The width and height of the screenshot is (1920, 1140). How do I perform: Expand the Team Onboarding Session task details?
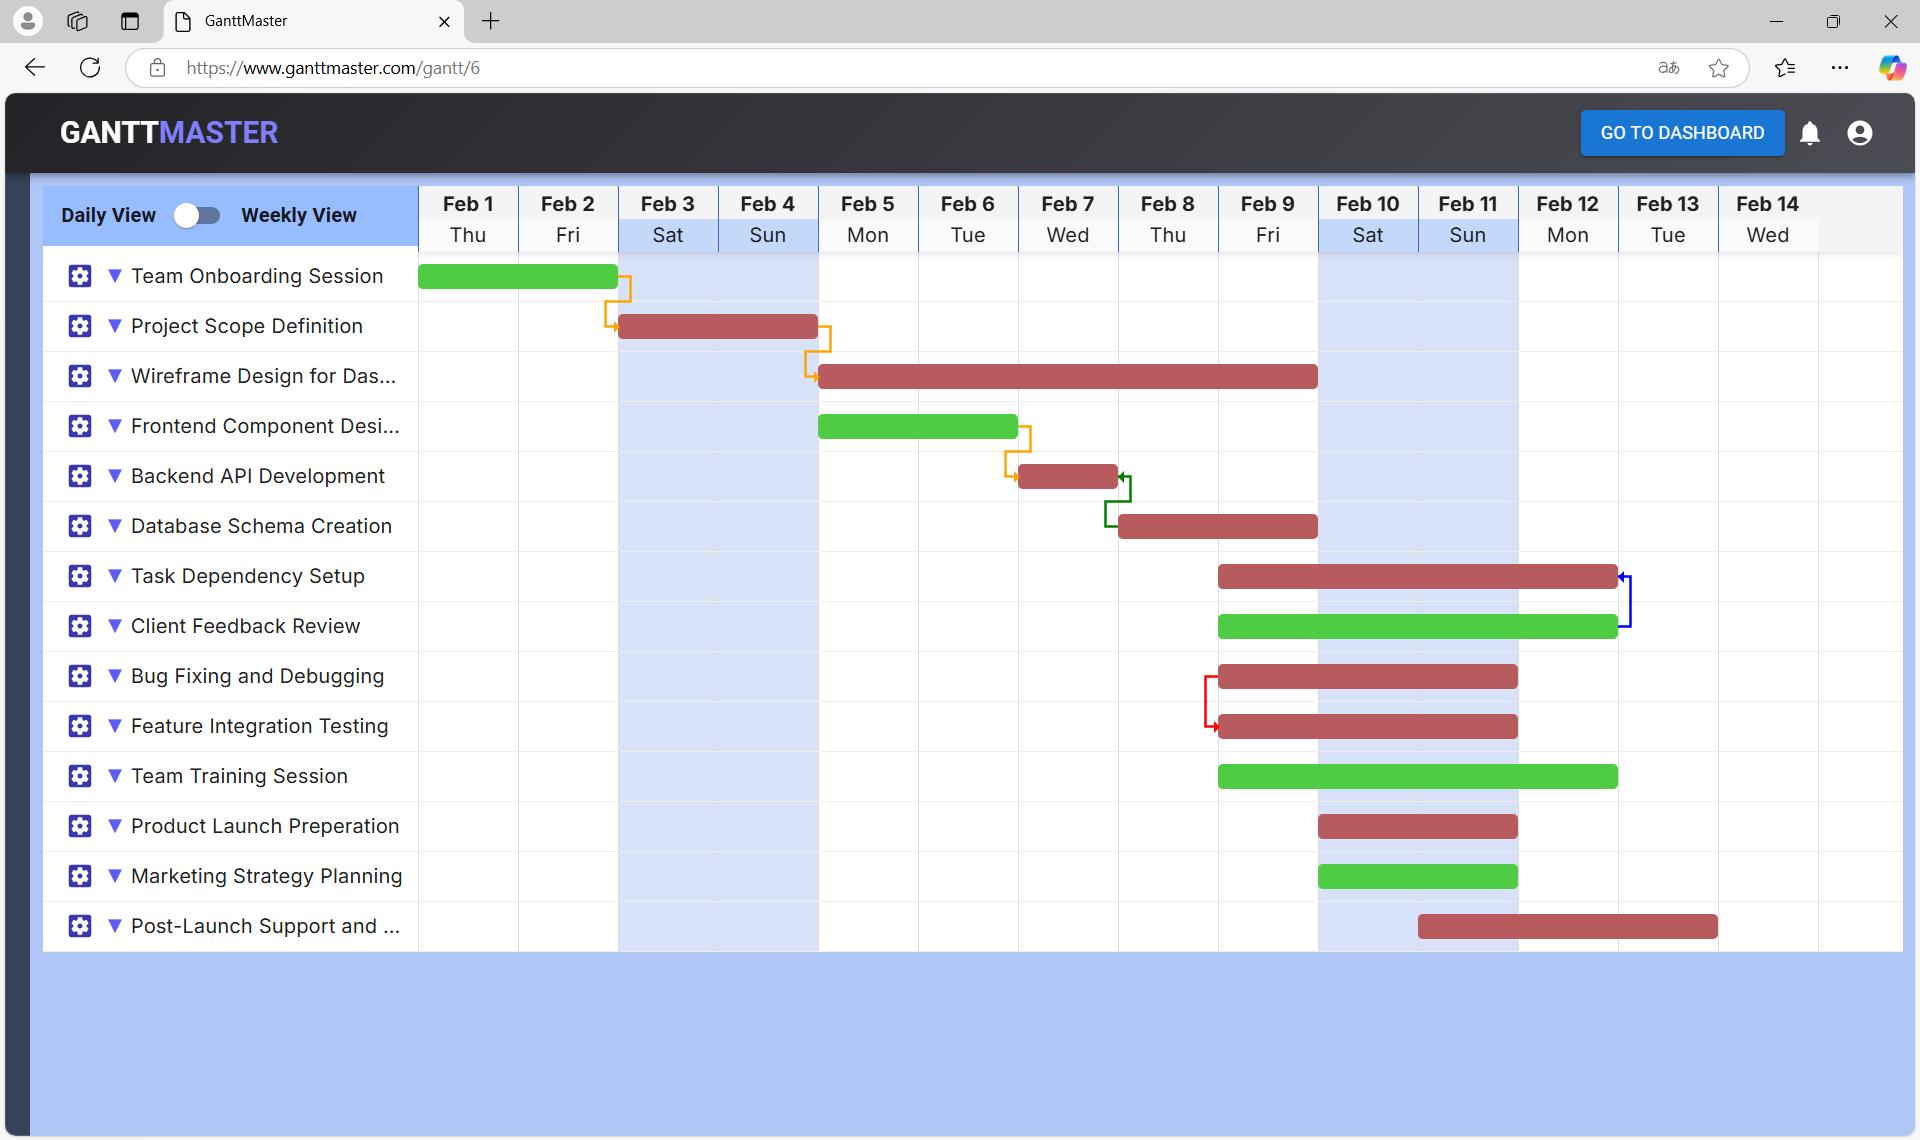click(x=113, y=276)
